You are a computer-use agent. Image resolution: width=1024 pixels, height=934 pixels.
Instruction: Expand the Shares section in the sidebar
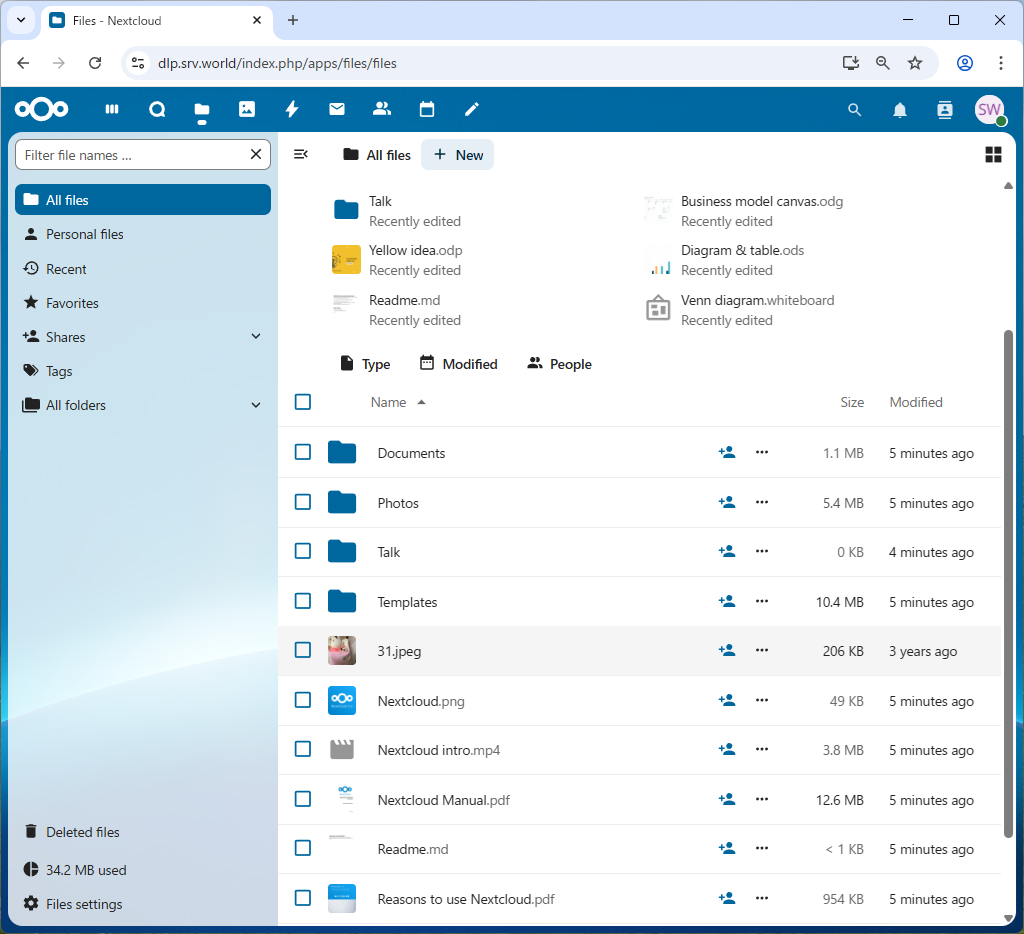point(256,337)
